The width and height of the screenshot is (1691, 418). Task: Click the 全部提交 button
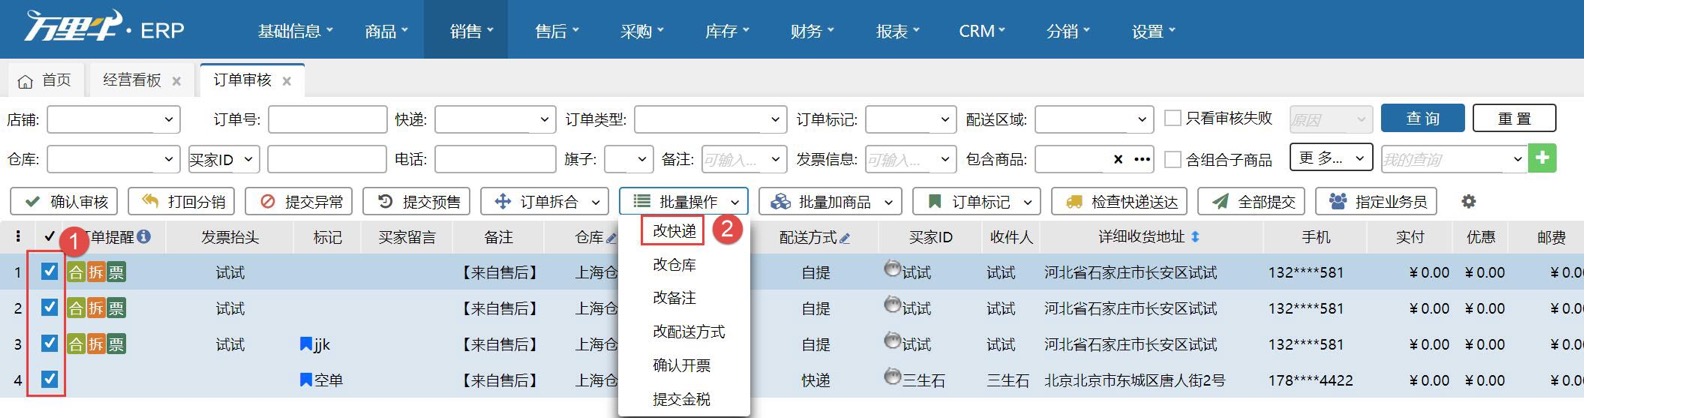1251,201
